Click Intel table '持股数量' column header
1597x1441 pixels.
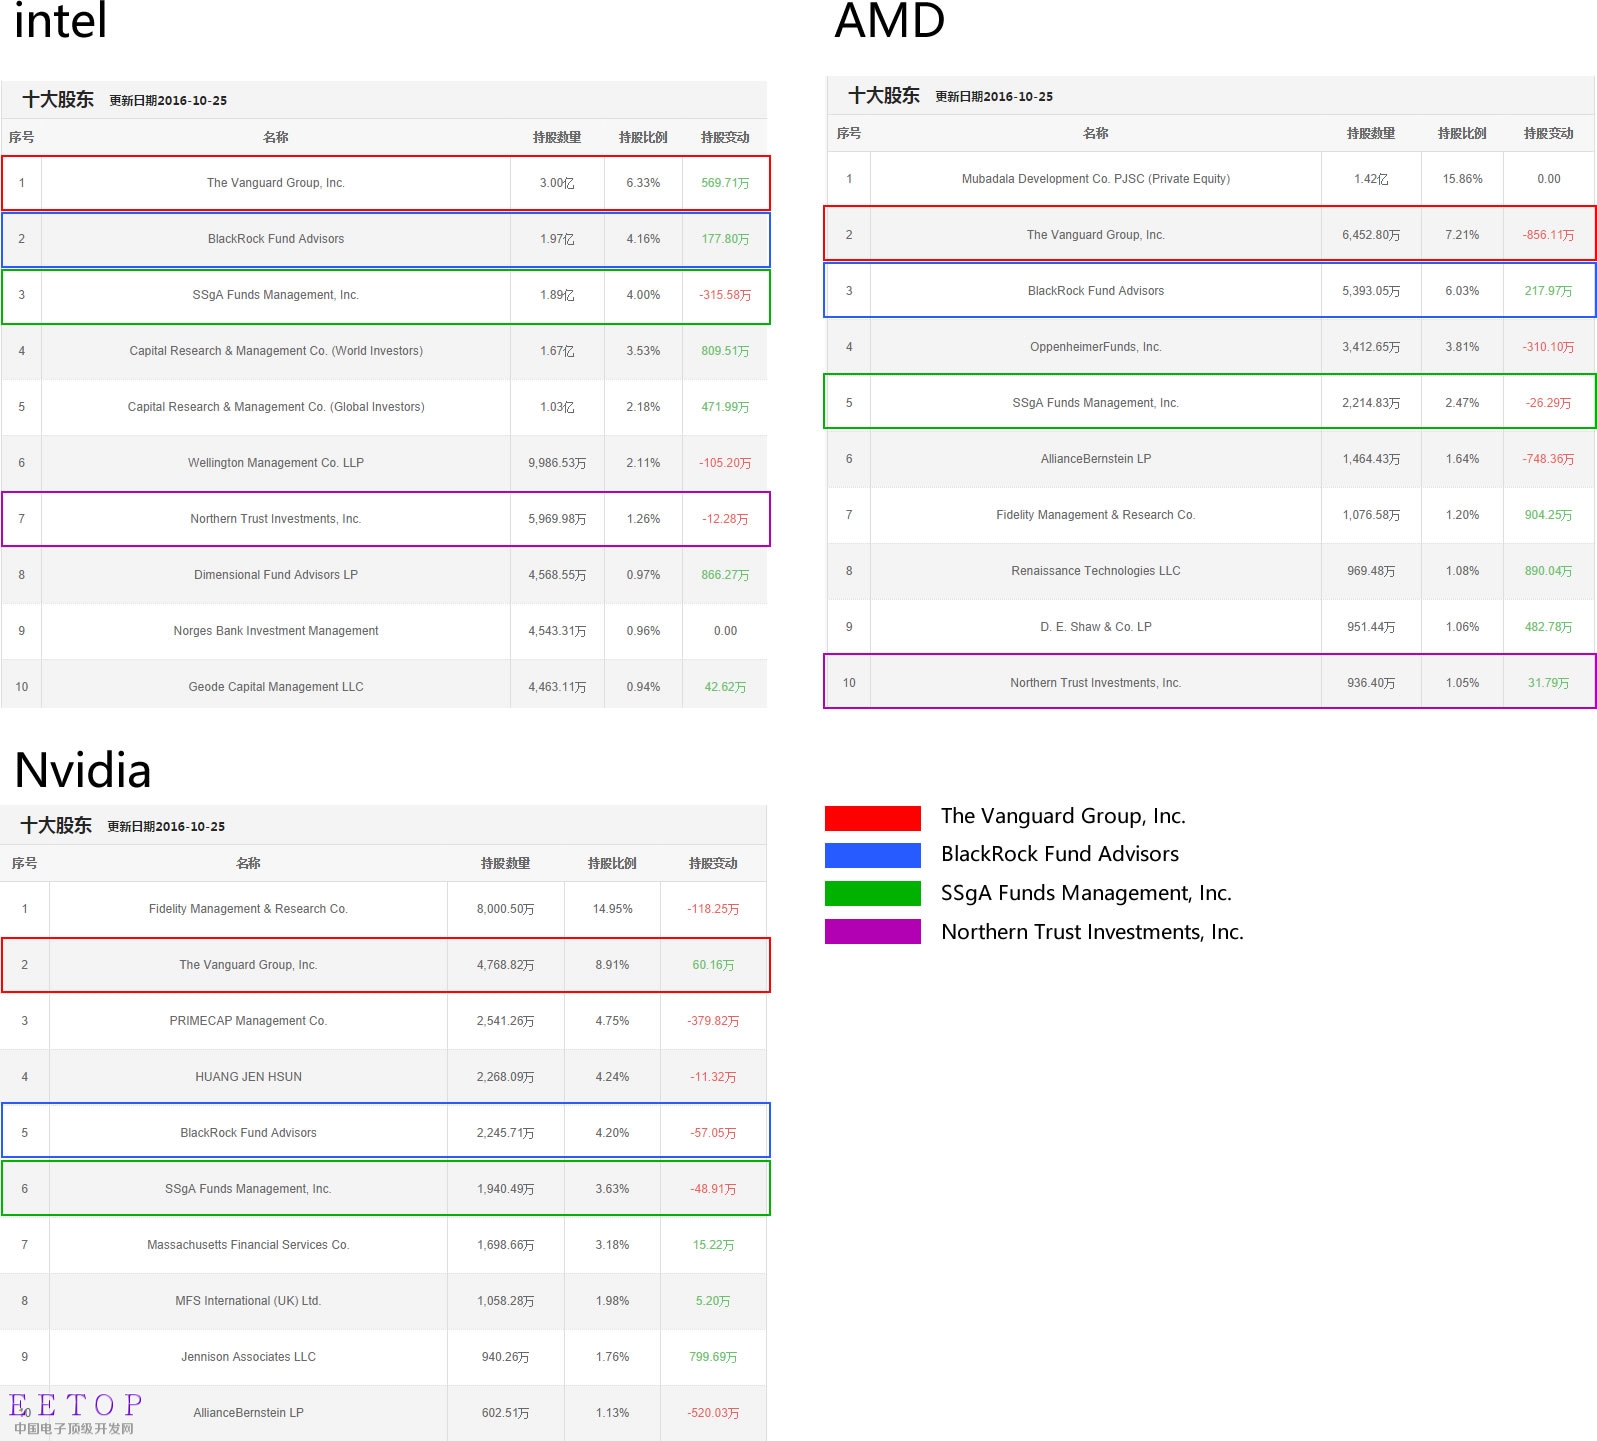tap(557, 137)
